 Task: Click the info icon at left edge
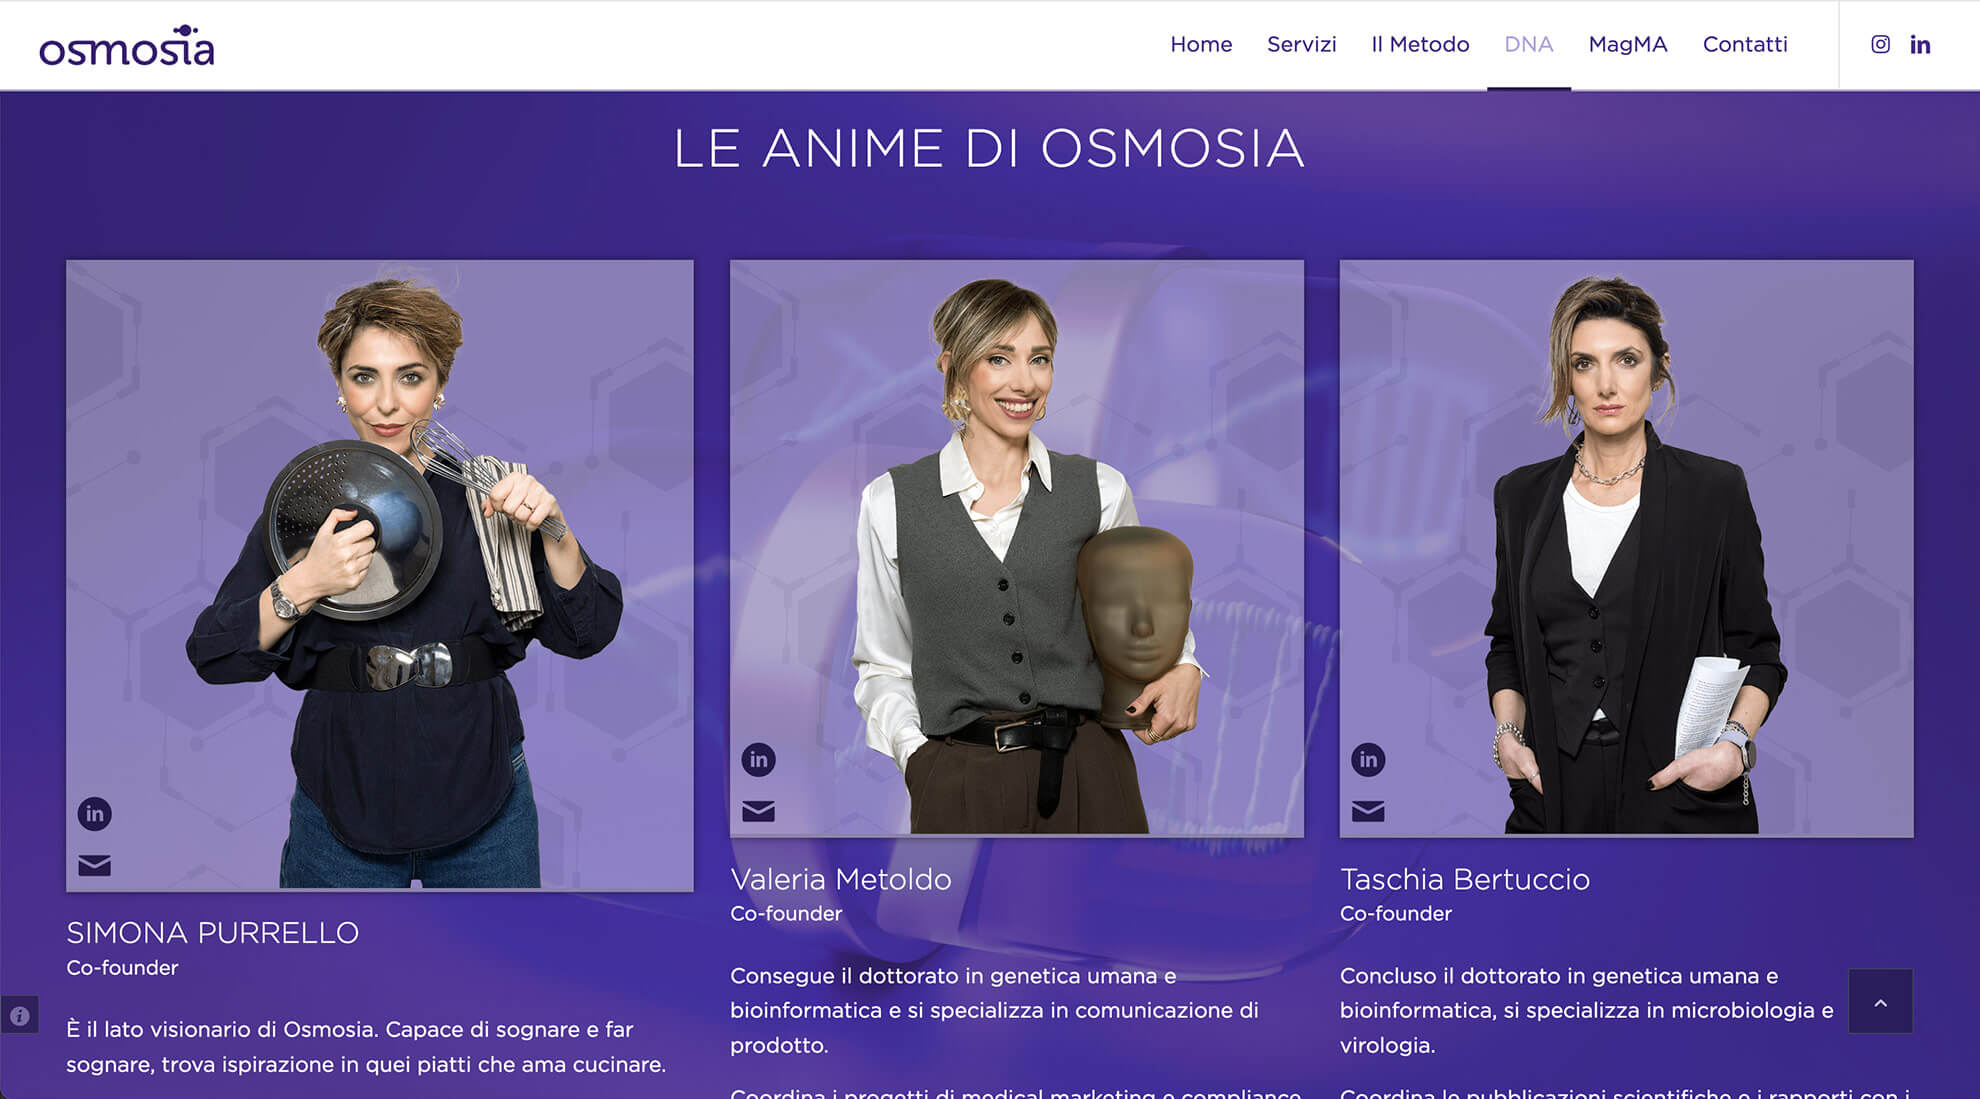tap(19, 1016)
